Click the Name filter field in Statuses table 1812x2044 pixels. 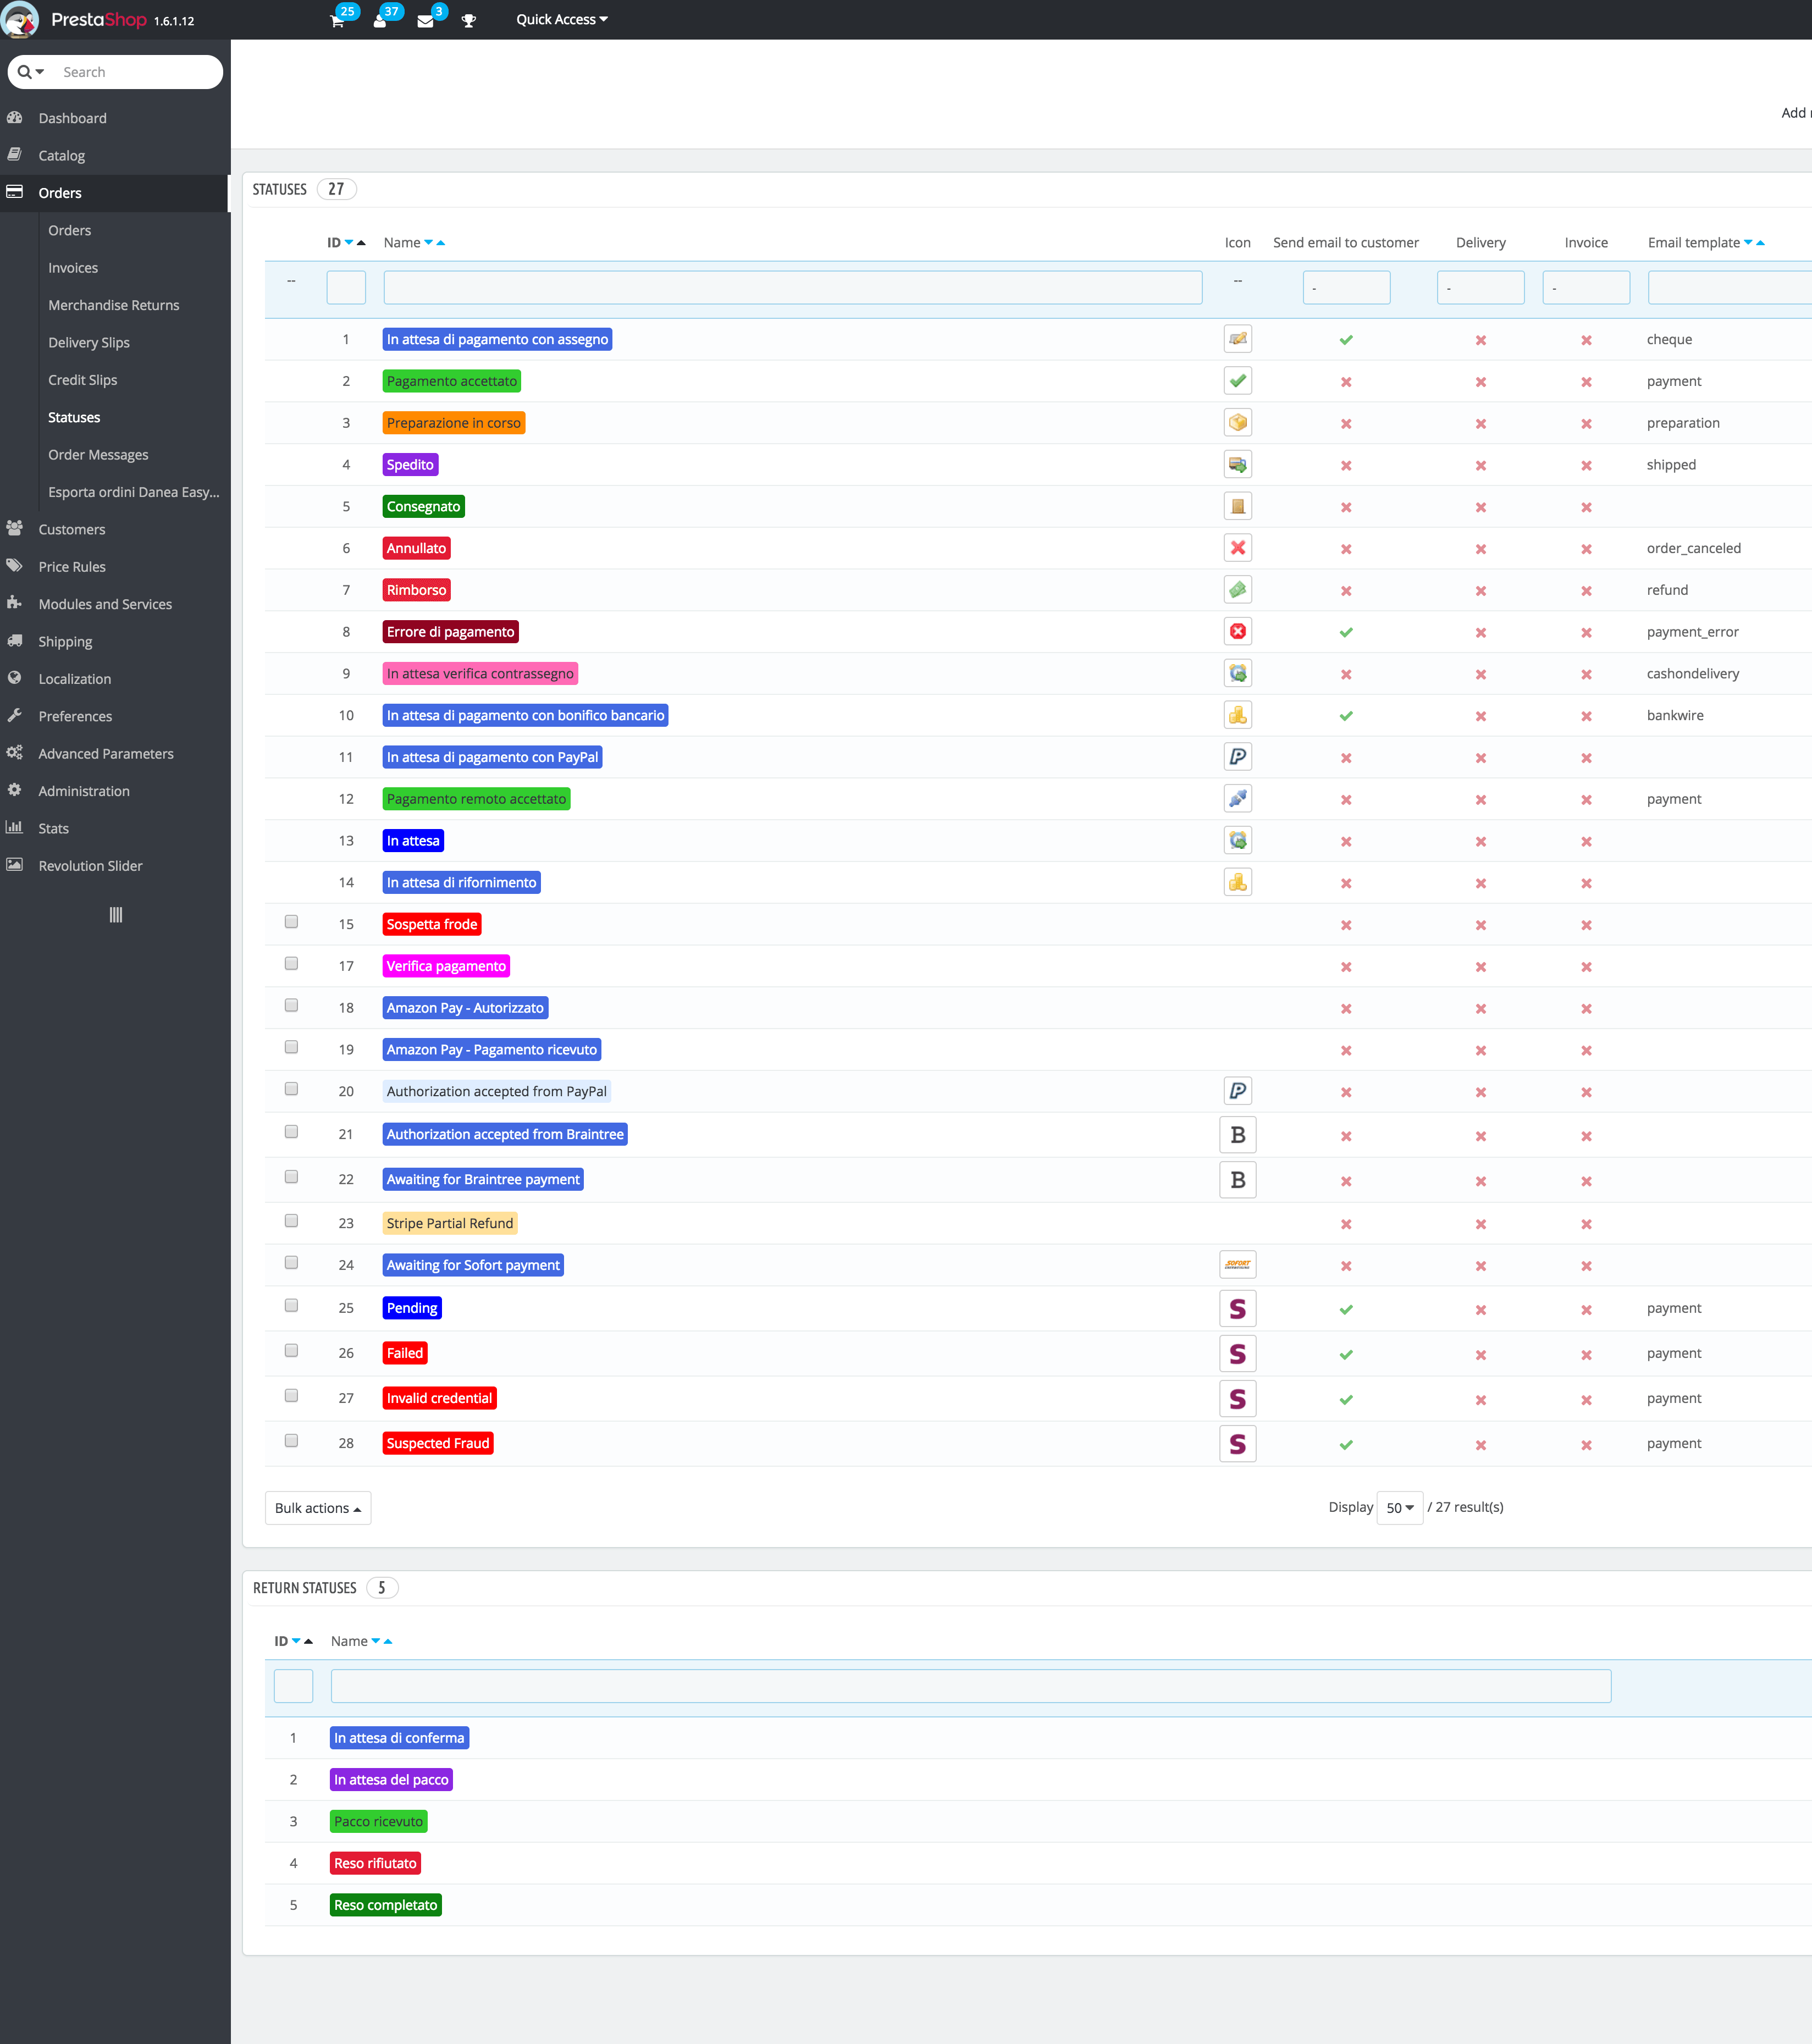[792, 288]
